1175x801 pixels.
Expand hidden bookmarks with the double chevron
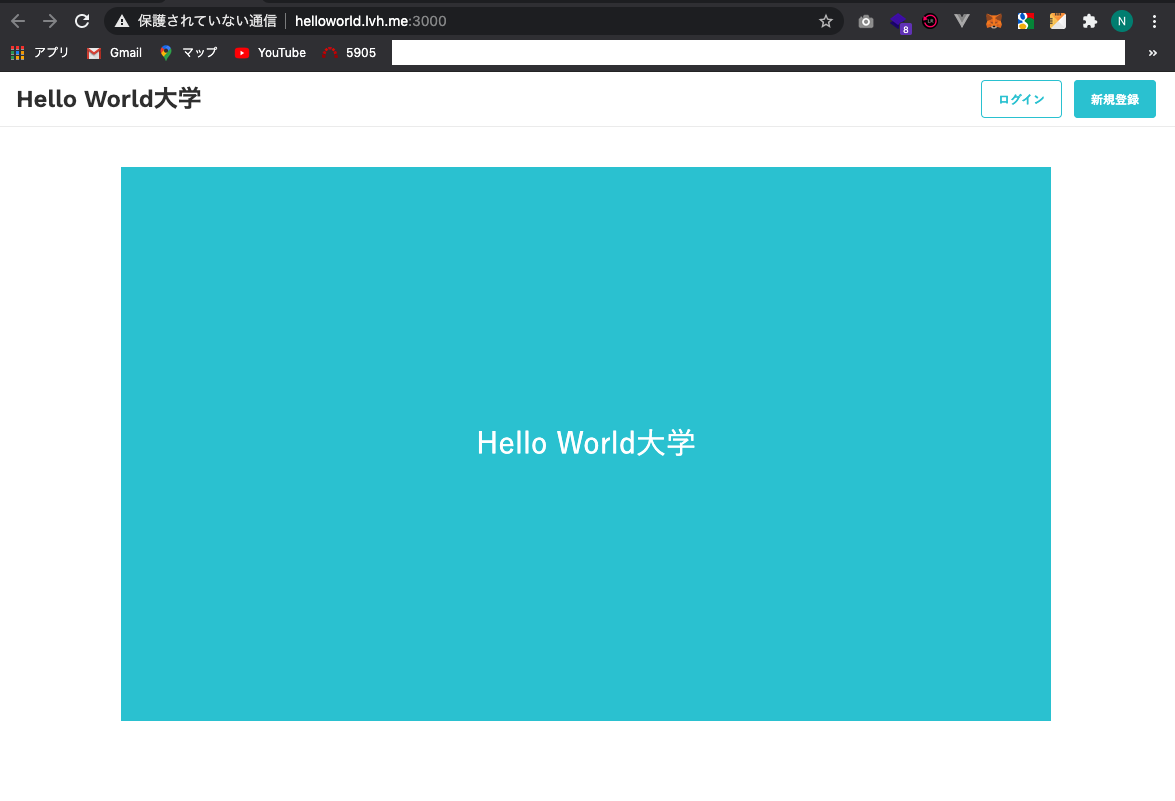1152,53
